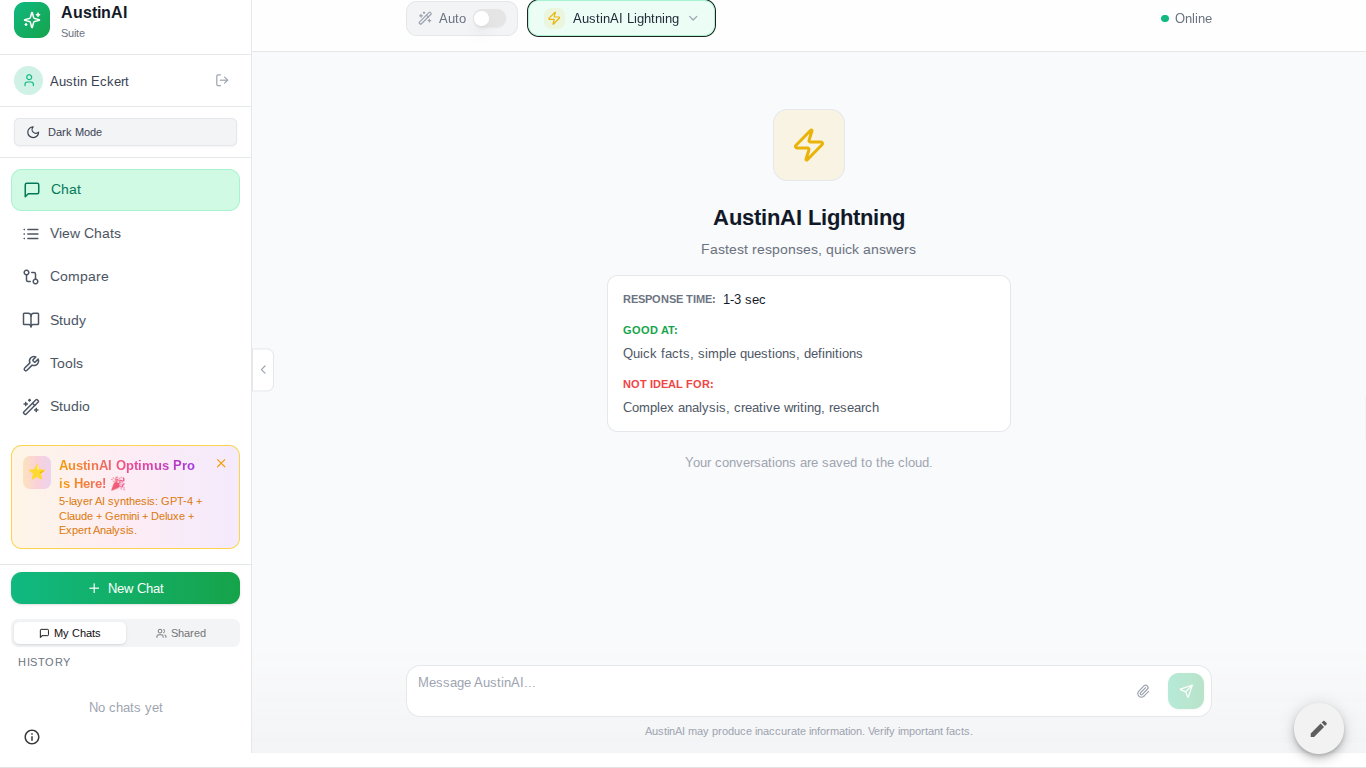The height and width of the screenshot is (768, 1366).
Task: Click 'Your conversations are saved to the cloud.'
Action: [x=809, y=462]
